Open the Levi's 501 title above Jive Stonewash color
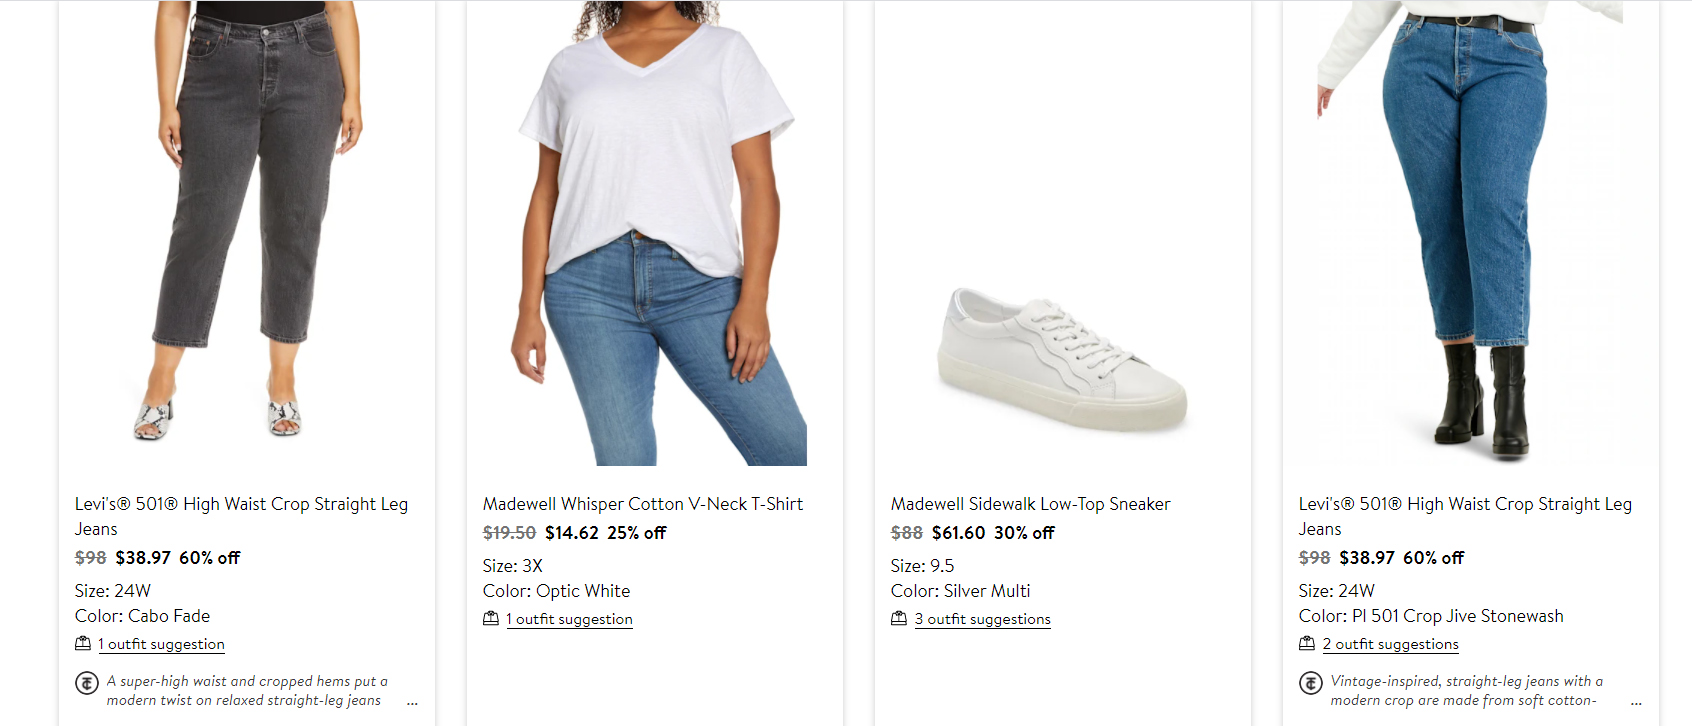This screenshot has height=726, width=1692. coord(1465,505)
